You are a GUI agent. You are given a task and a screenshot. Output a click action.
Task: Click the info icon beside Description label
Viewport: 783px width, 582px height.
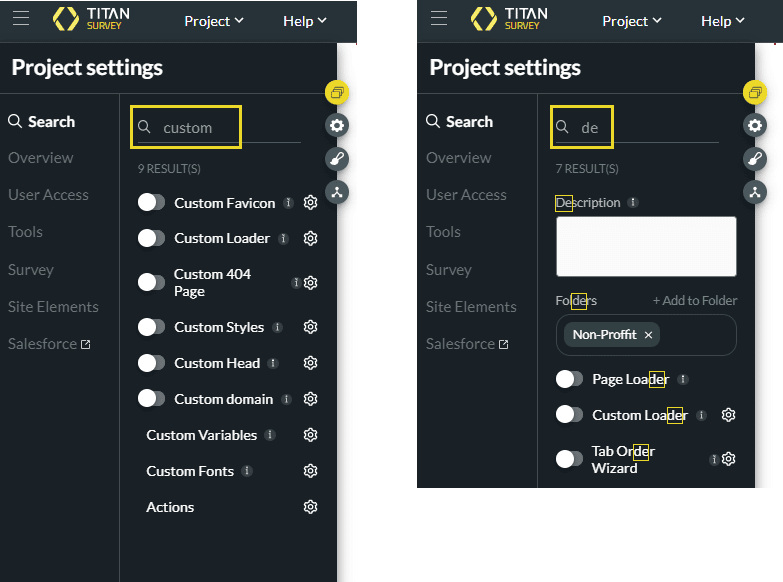click(x=633, y=203)
